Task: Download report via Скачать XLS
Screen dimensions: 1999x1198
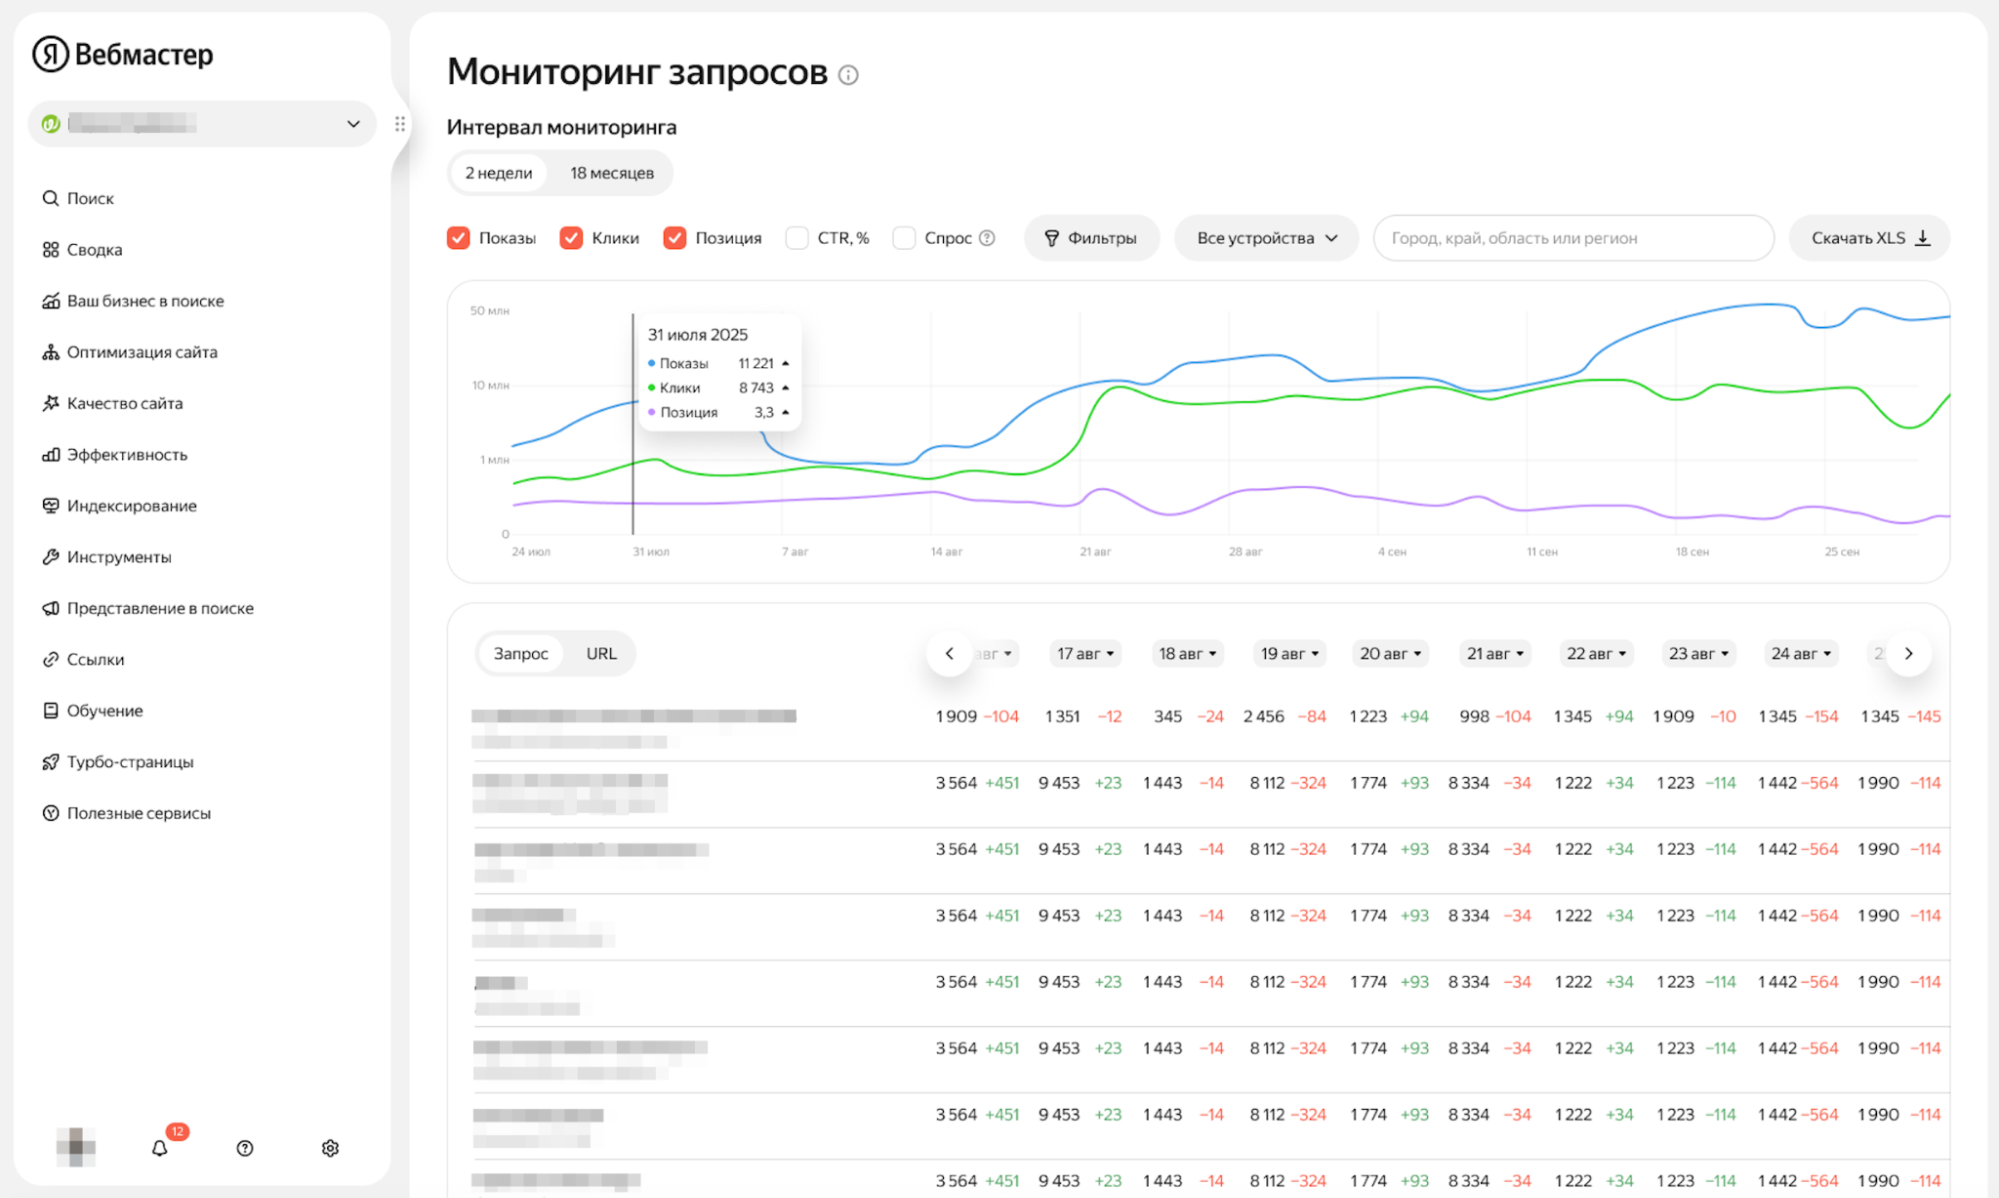Action: (1868, 238)
